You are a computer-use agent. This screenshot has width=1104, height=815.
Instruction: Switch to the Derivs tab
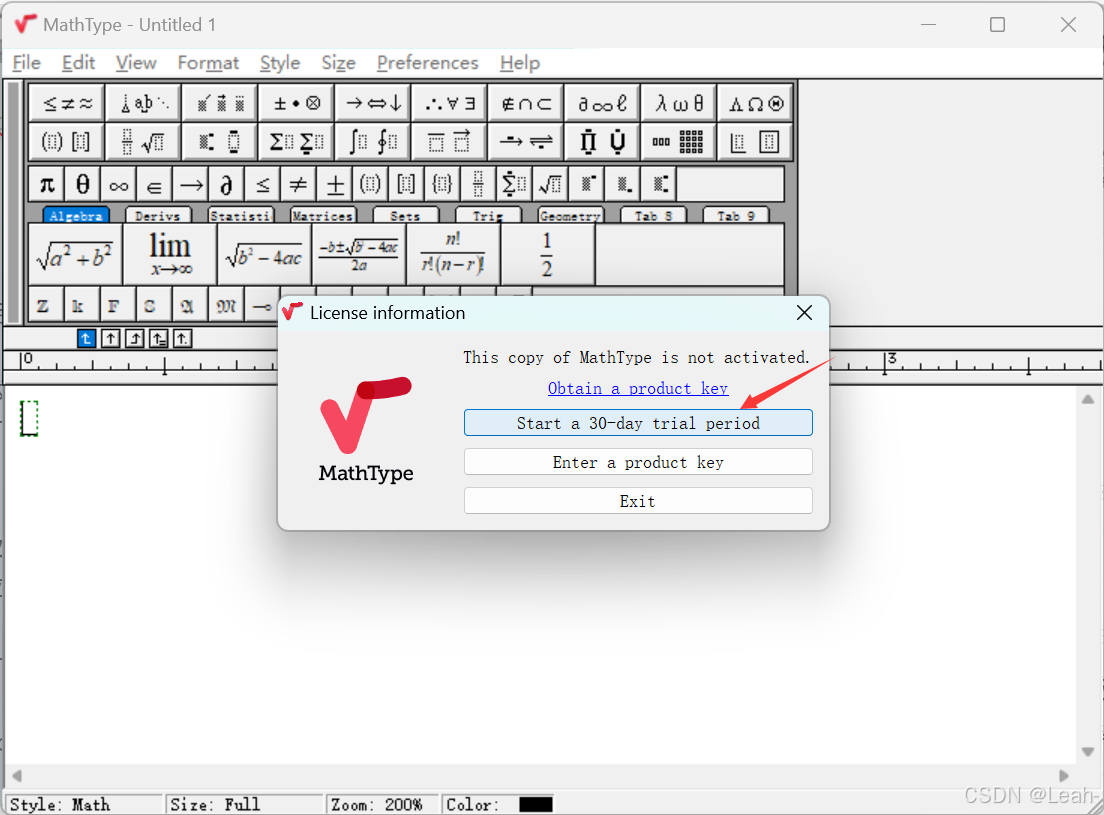tap(158, 215)
